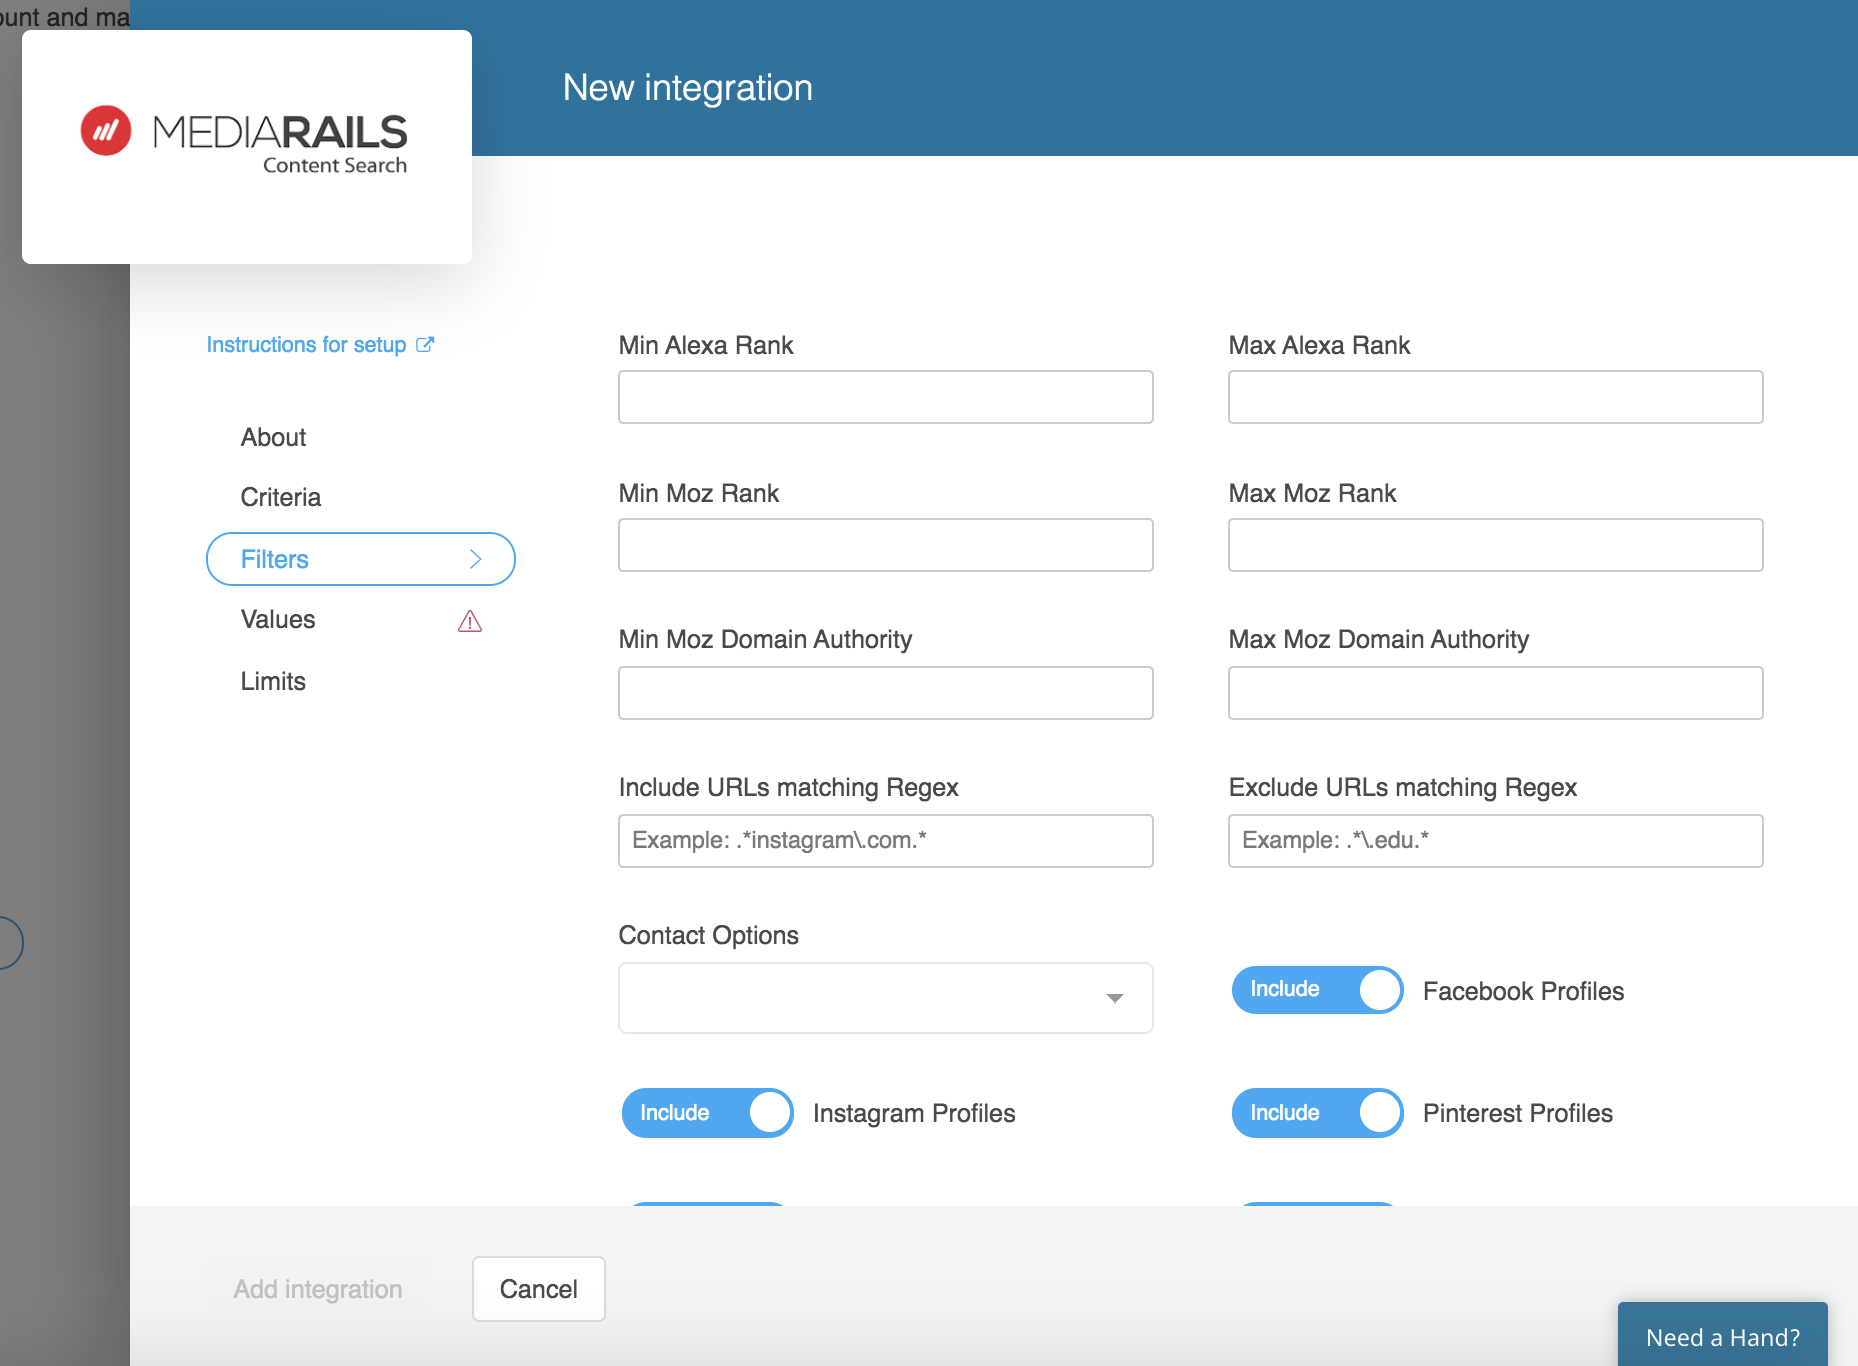Toggle the Pinterest Profiles include switch
The height and width of the screenshot is (1366, 1858).
pyautogui.click(x=1317, y=1113)
